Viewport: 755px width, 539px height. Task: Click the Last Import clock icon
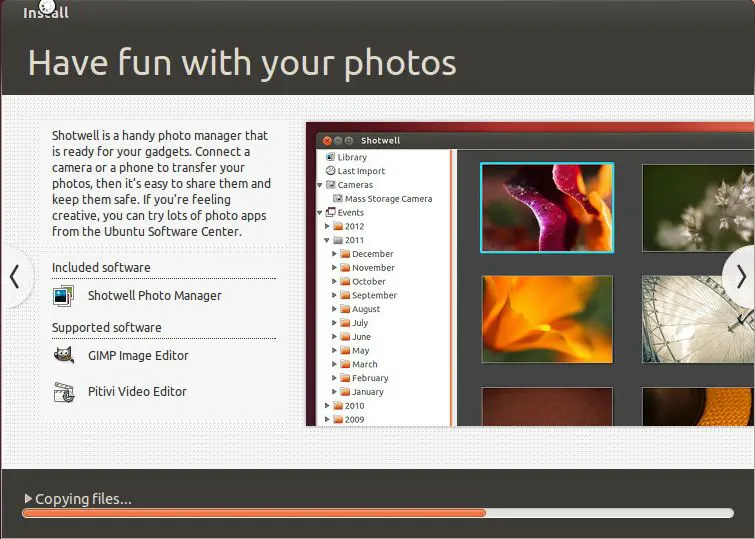pos(329,171)
